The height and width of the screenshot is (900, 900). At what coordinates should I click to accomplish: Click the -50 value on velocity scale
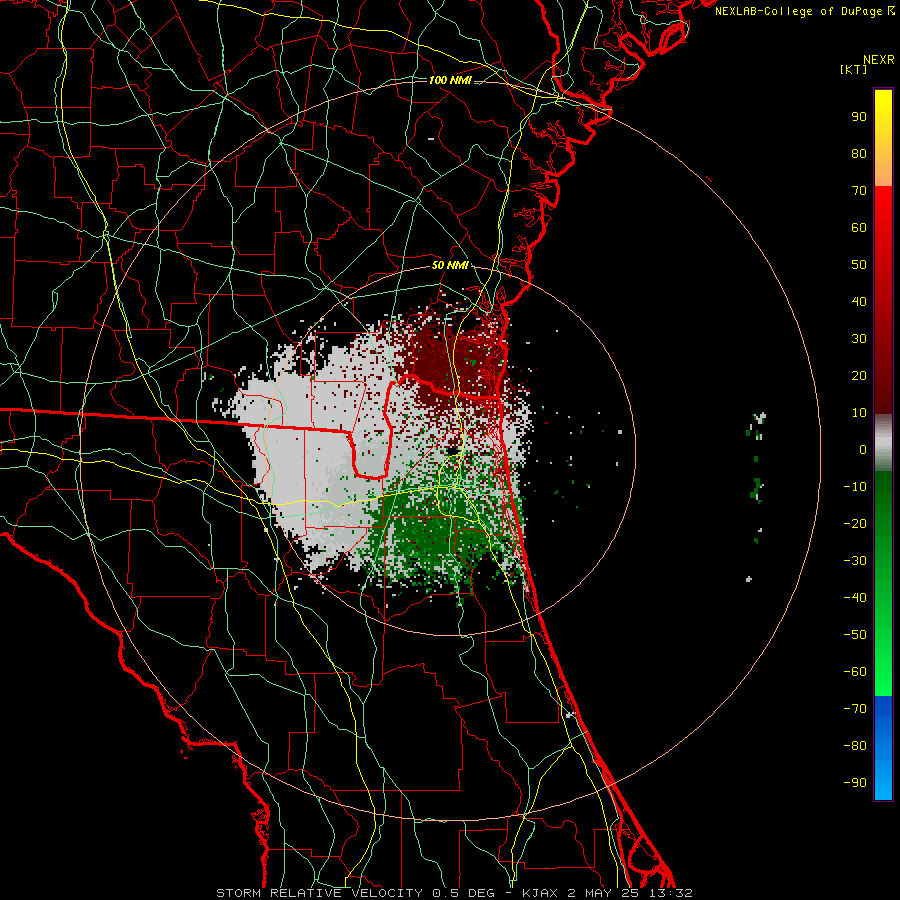[855, 635]
